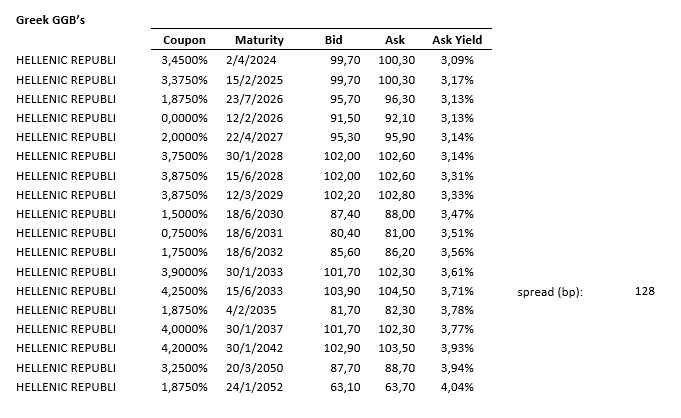Select the Coupon column header
681x418 pixels.
[184, 40]
